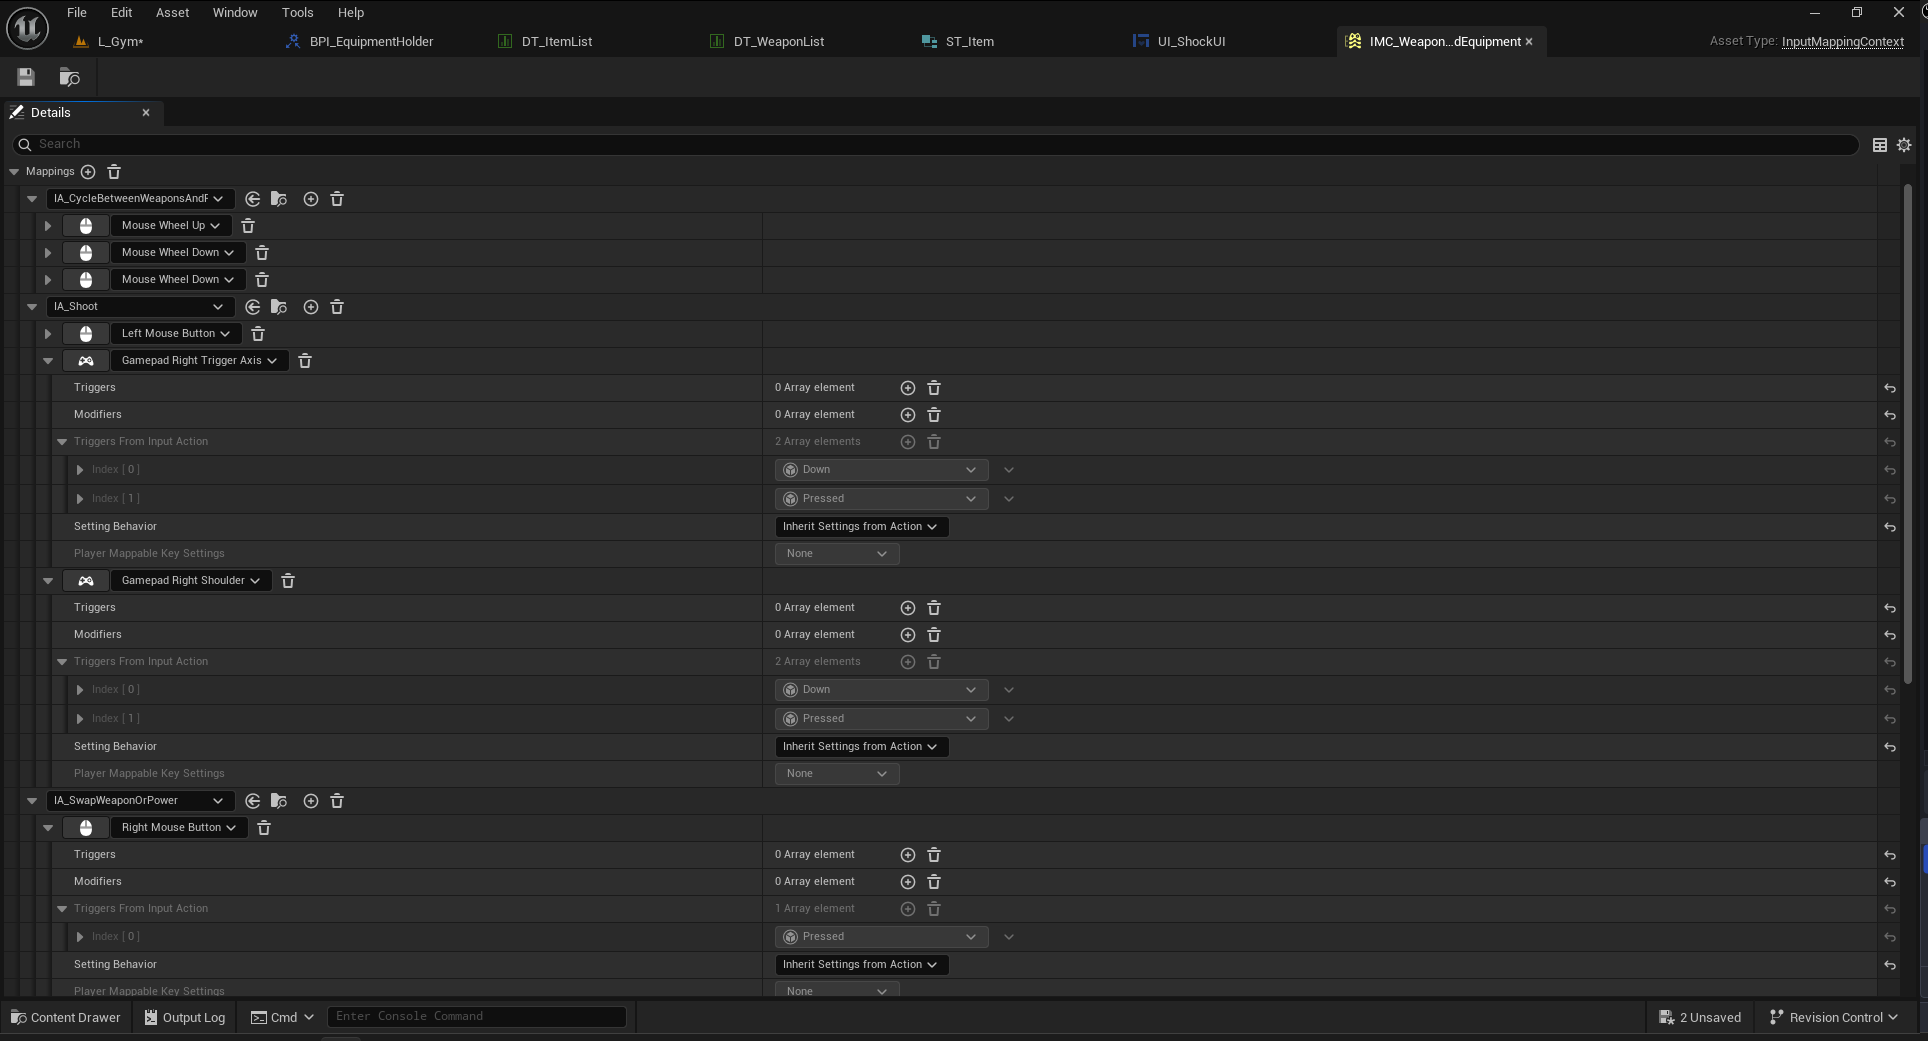The width and height of the screenshot is (1928, 1041).
Task: Open the first Inherit Settings from Action dropdown
Action: (860, 527)
